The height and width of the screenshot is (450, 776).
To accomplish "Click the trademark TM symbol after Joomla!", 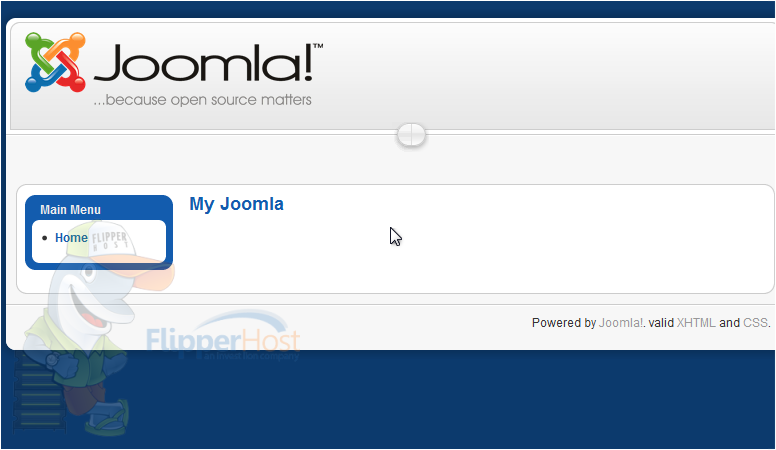I will click(x=318, y=46).
